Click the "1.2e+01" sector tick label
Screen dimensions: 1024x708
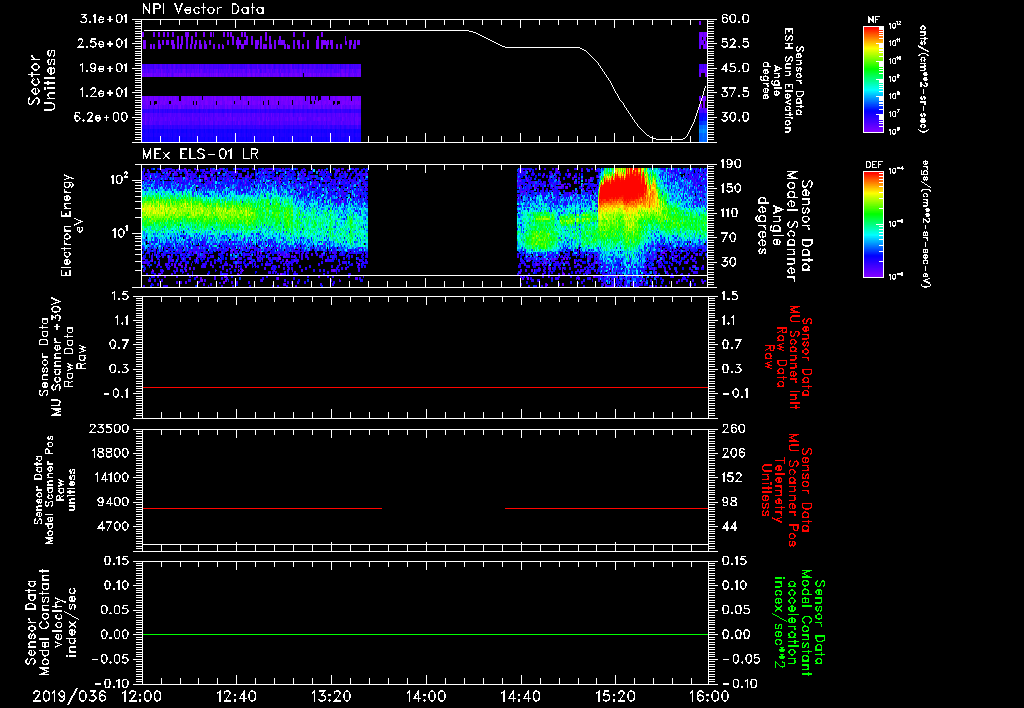pos(104,93)
